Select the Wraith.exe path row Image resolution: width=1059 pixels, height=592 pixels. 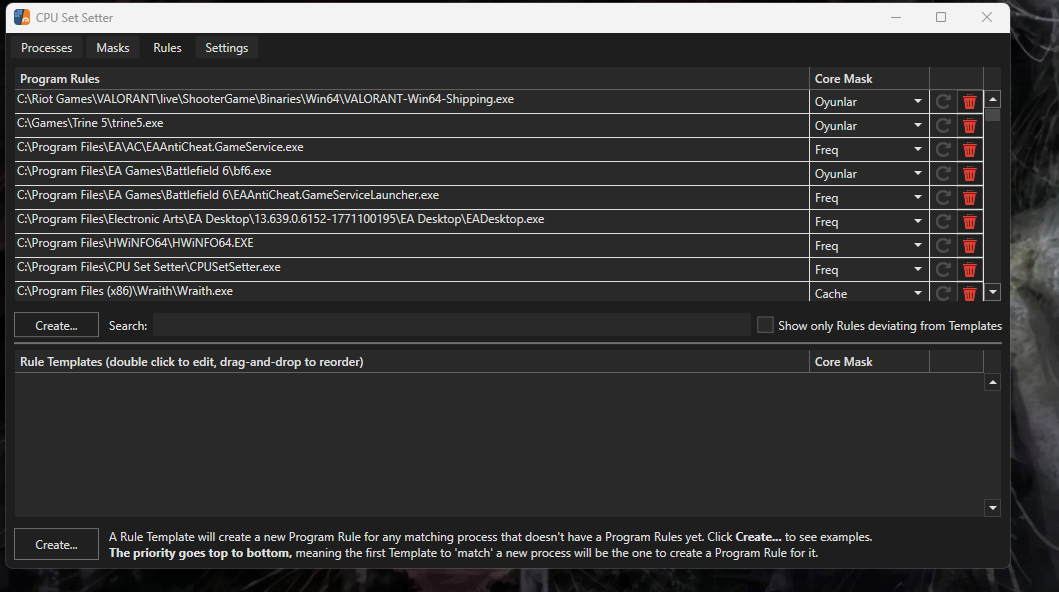(411, 292)
